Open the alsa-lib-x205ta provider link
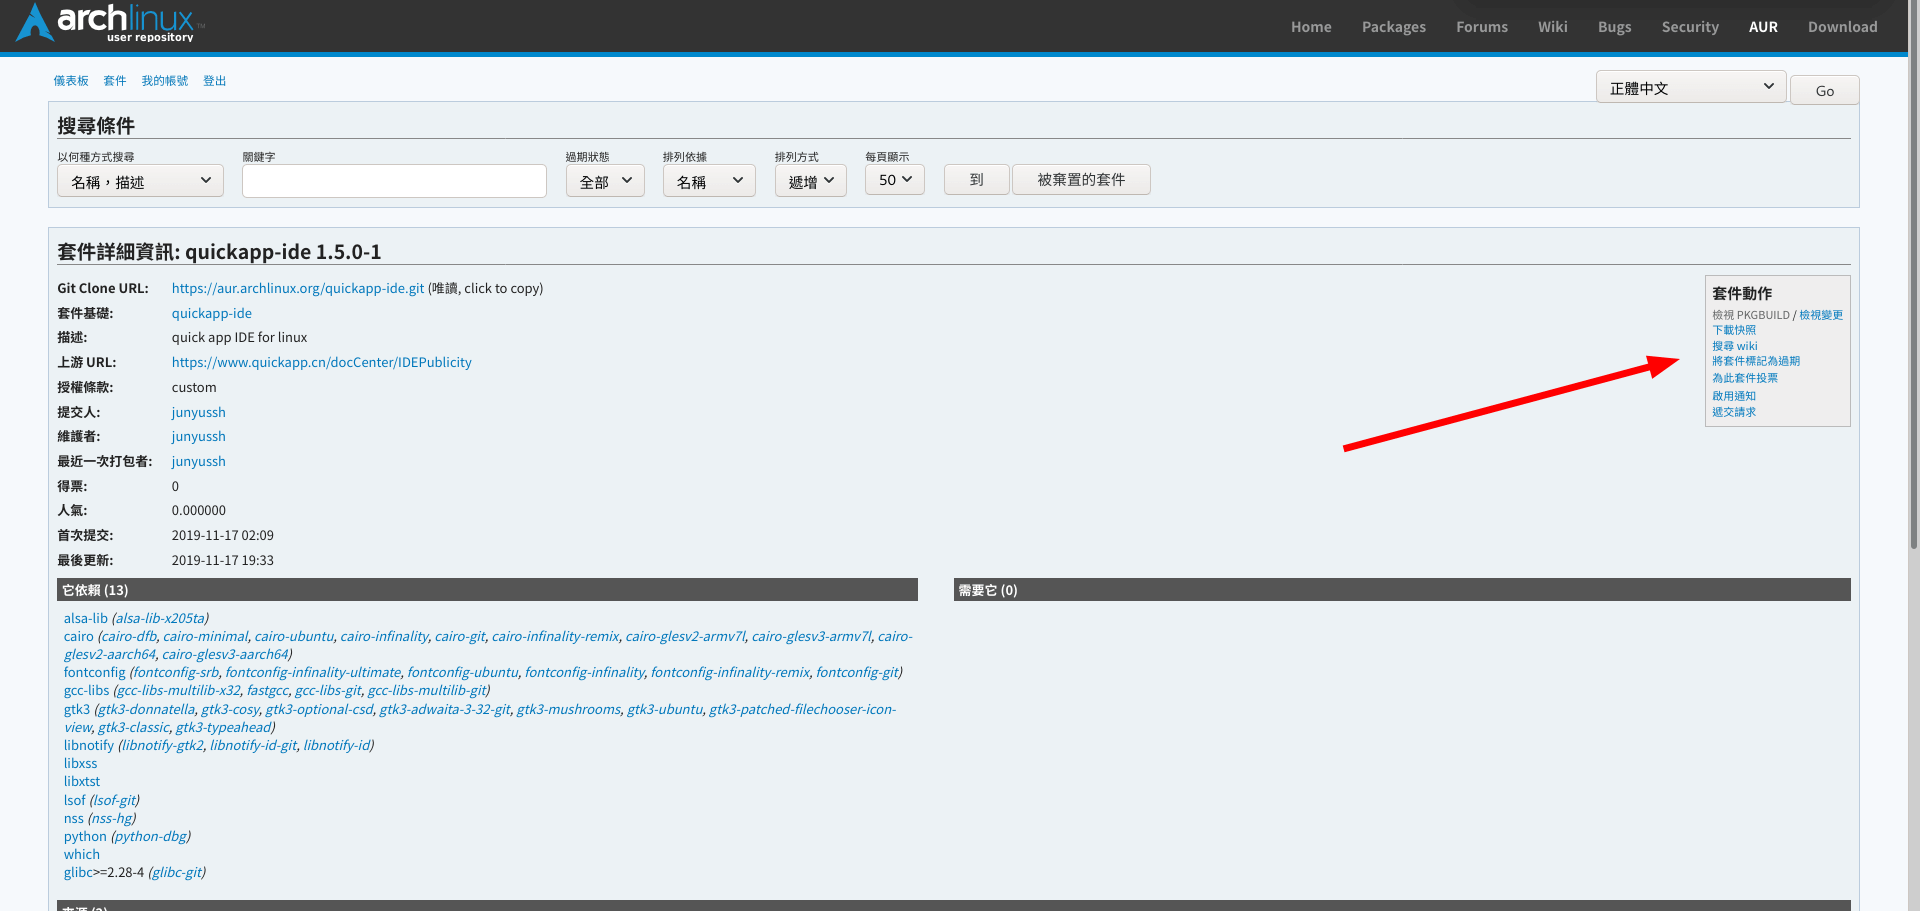Screen dimensions: 1920x911 coord(160,619)
